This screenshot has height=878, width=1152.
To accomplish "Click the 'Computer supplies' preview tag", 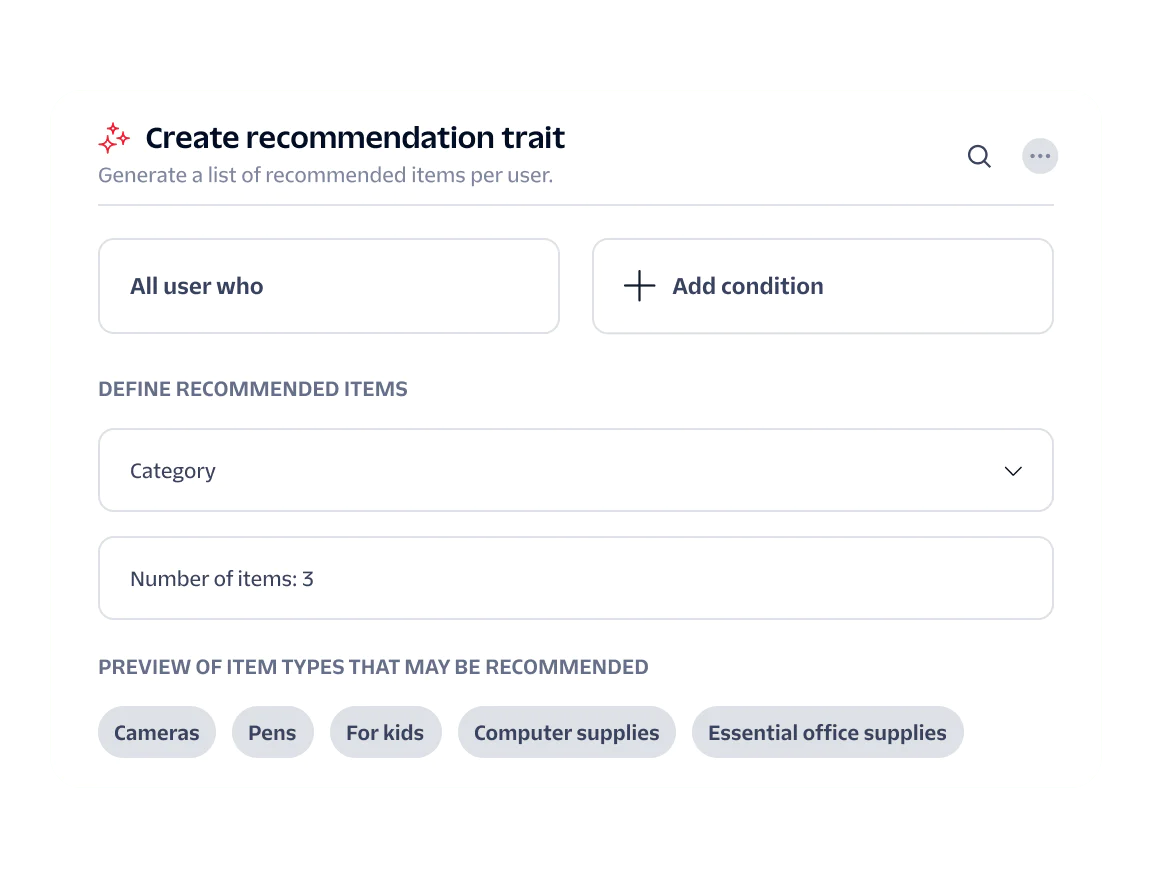I will [566, 732].
